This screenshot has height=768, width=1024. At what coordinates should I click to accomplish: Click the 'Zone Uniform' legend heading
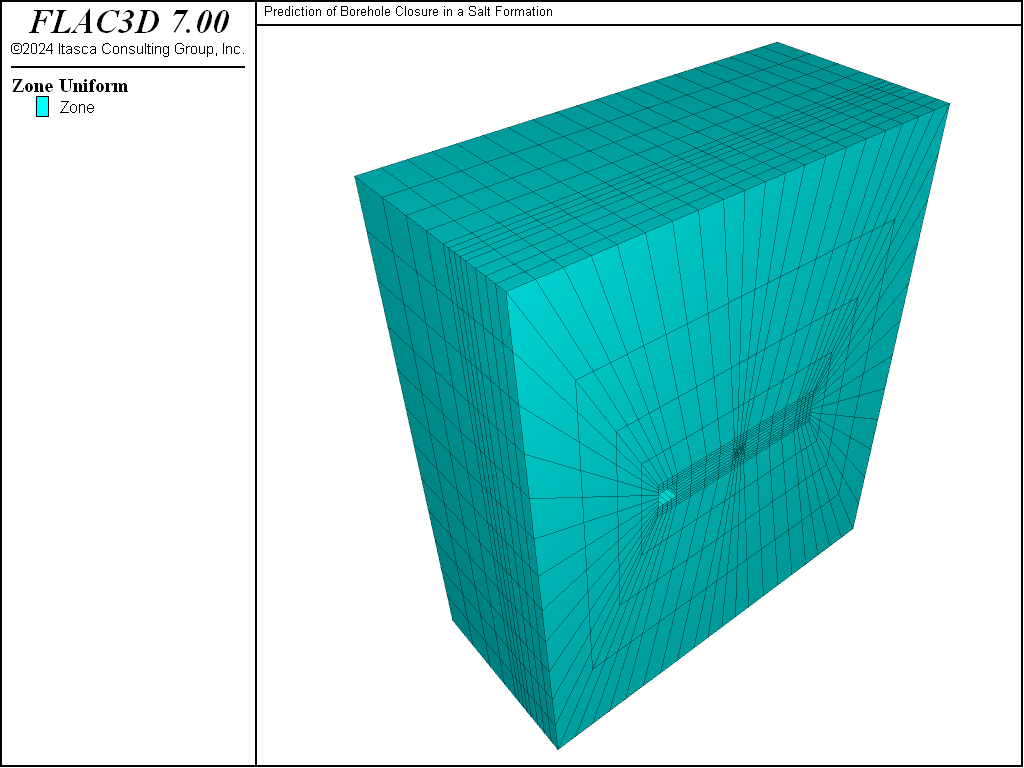click(70, 86)
